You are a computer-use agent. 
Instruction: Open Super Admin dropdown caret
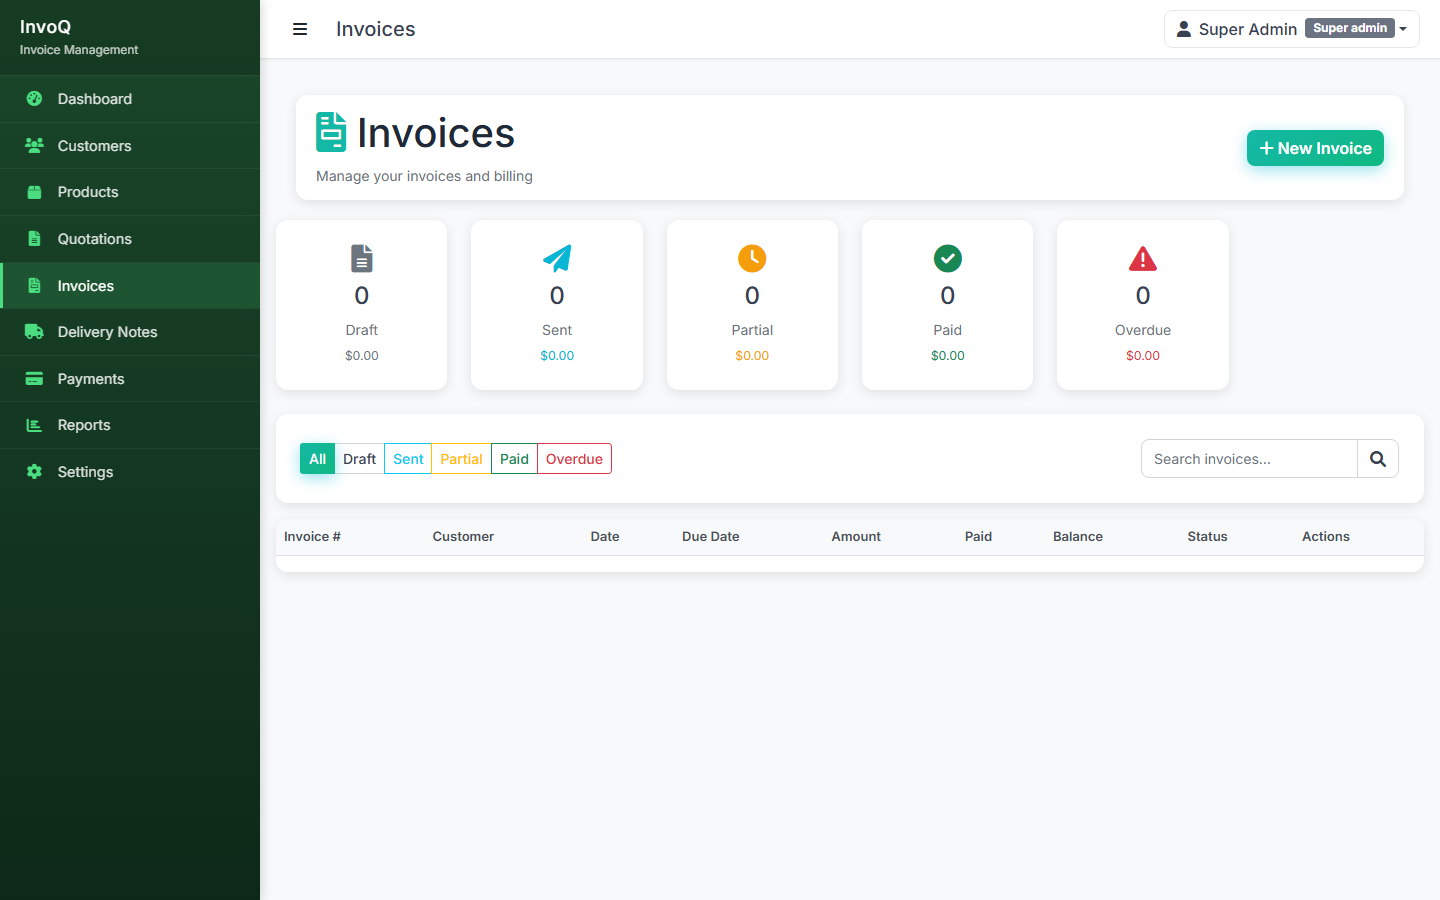[1403, 29]
